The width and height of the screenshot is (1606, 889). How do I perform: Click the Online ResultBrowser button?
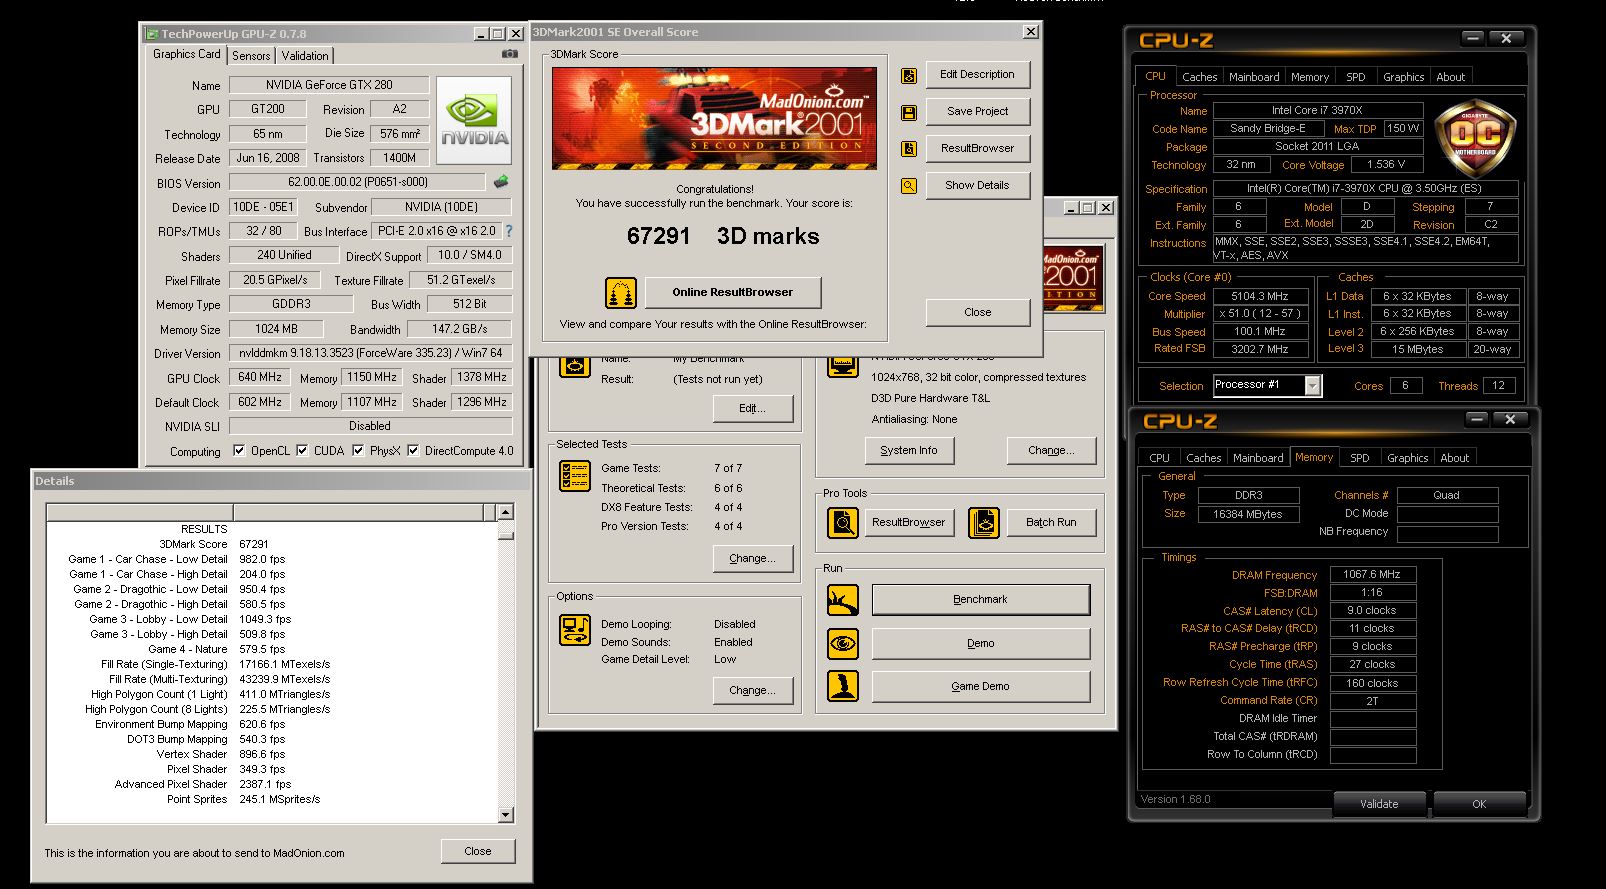pos(732,292)
